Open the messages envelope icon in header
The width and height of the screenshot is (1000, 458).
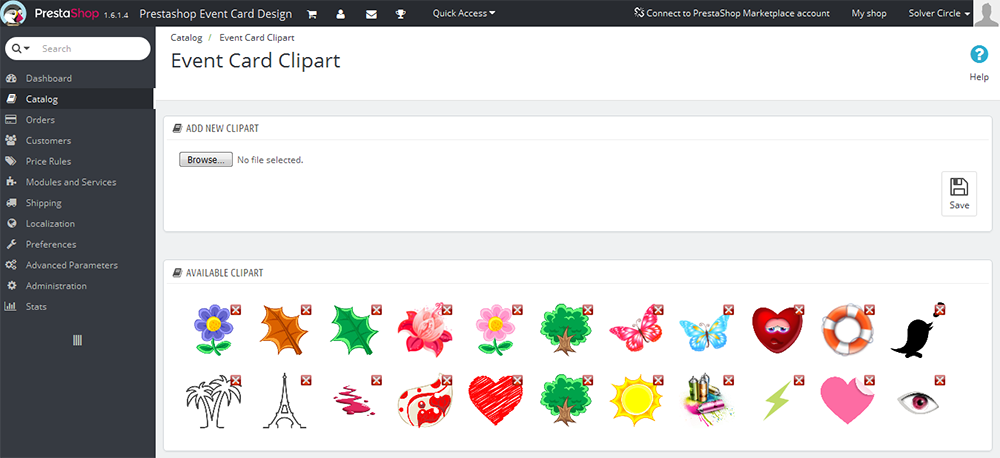[371, 13]
